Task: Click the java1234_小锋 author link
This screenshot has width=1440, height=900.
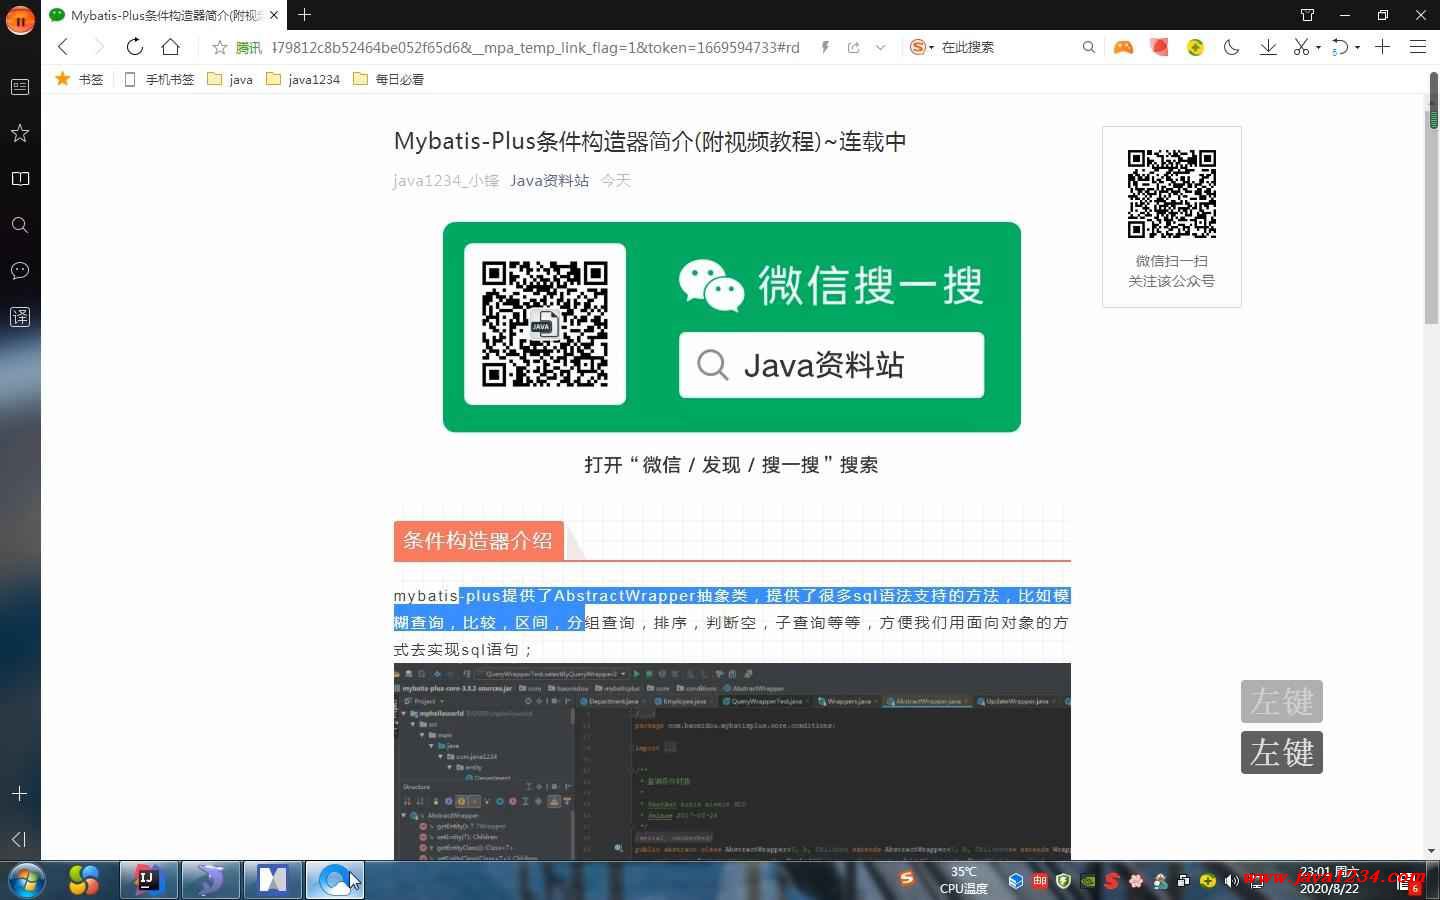Action: [446, 180]
